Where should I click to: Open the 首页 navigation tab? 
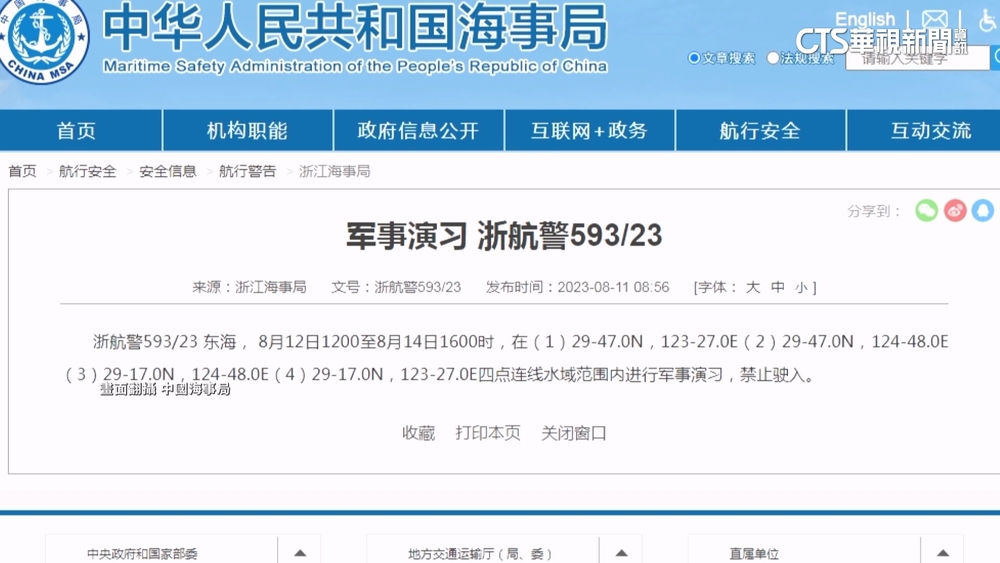tap(80, 131)
